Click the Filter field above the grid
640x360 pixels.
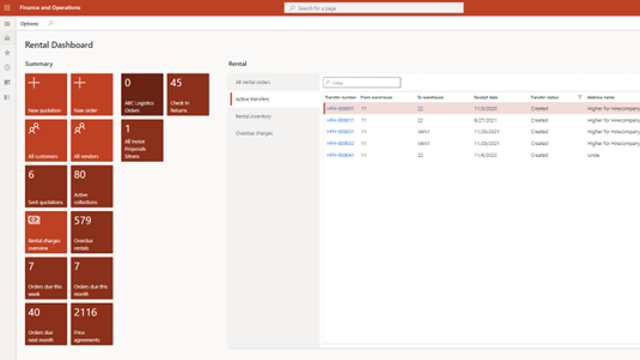point(362,82)
